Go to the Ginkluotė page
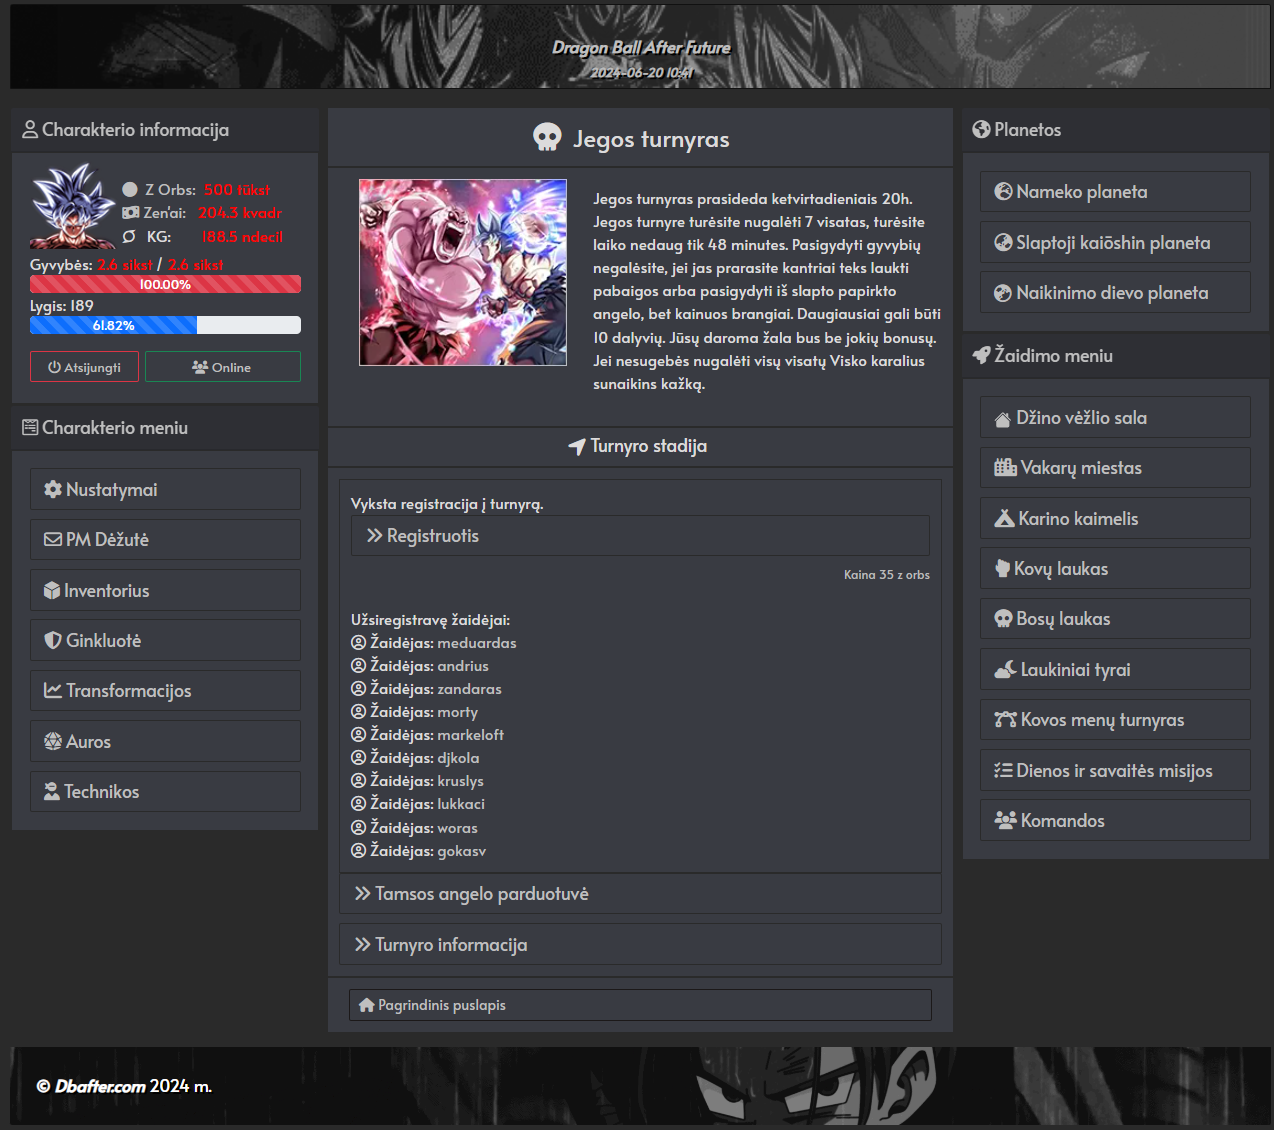Screen dimensions: 1274x1130 [165, 641]
